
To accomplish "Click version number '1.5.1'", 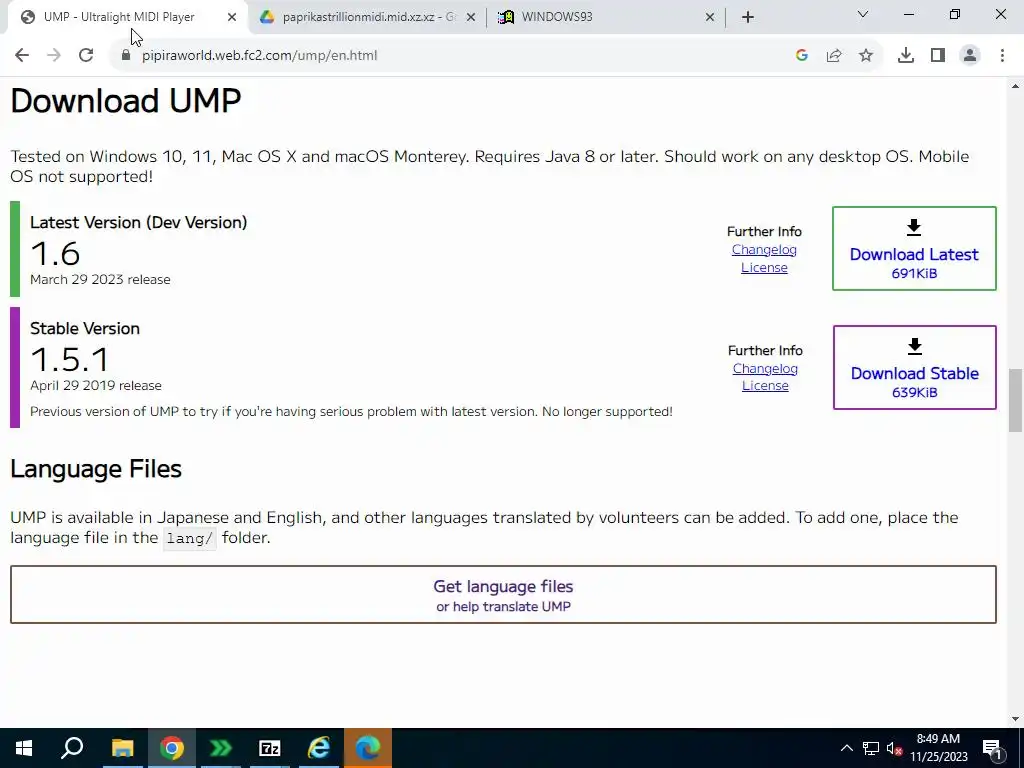I will pos(70,359).
